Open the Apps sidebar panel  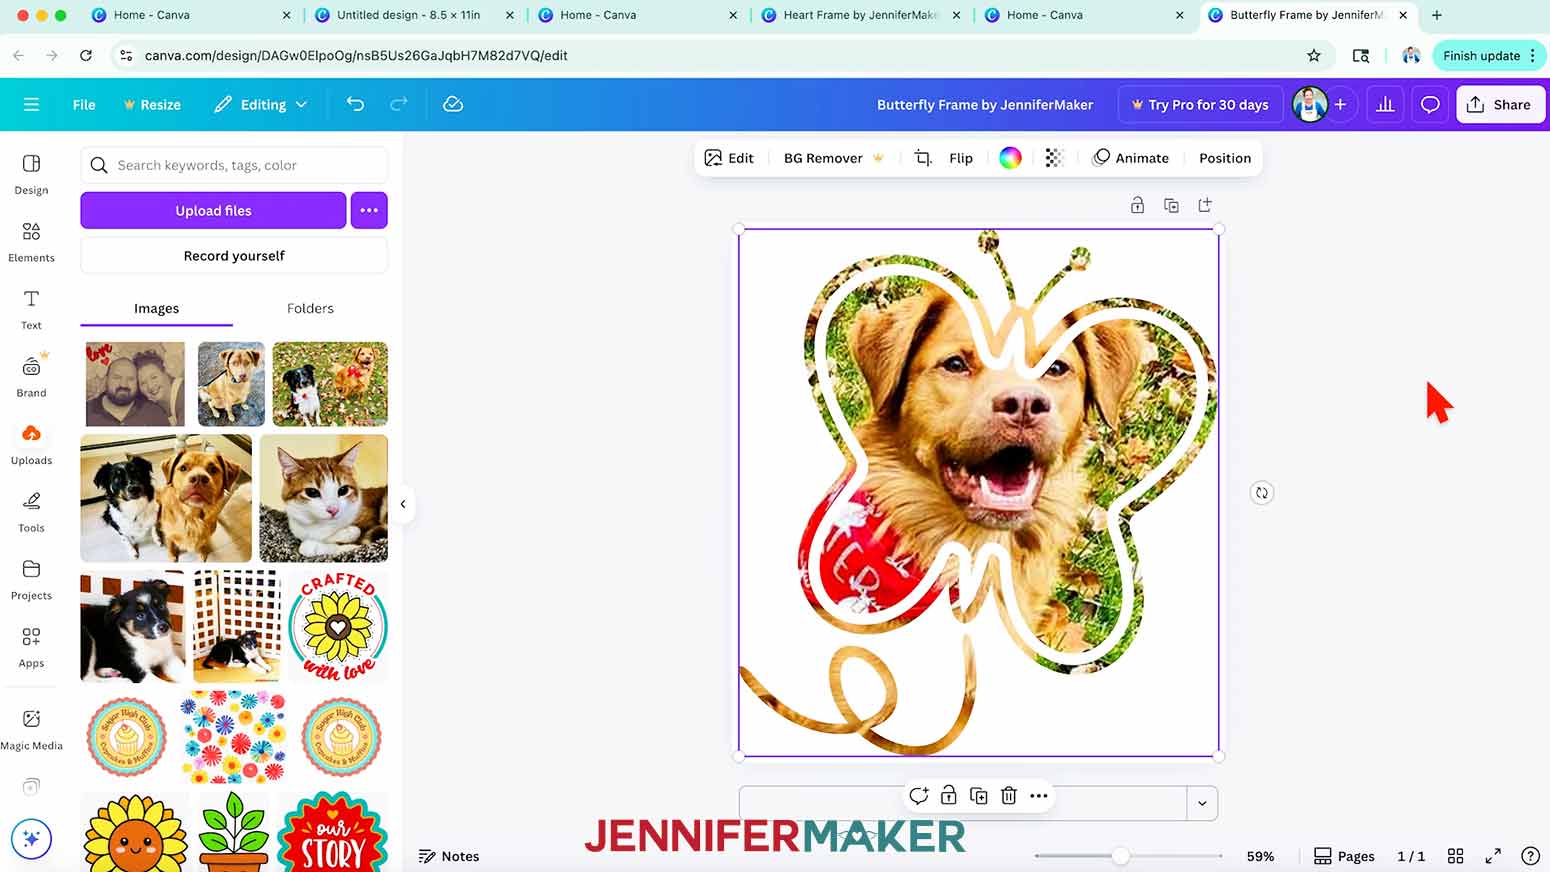pyautogui.click(x=31, y=647)
